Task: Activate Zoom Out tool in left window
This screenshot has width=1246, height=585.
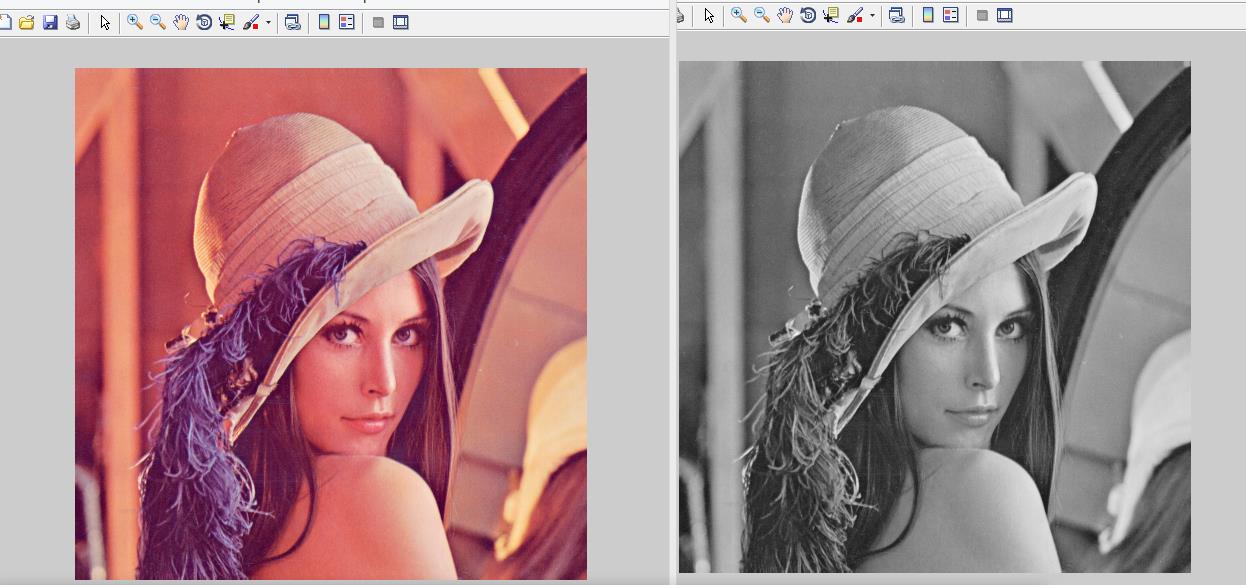Action: [x=157, y=22]
